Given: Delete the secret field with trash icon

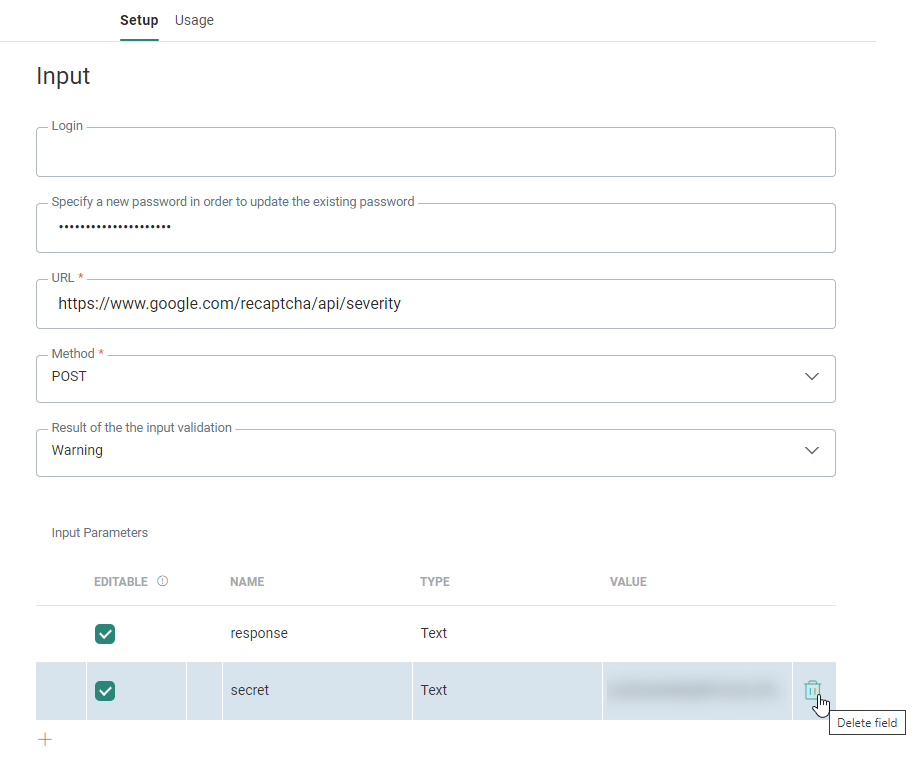Looking at the screenshot, I should pos(812,690).
